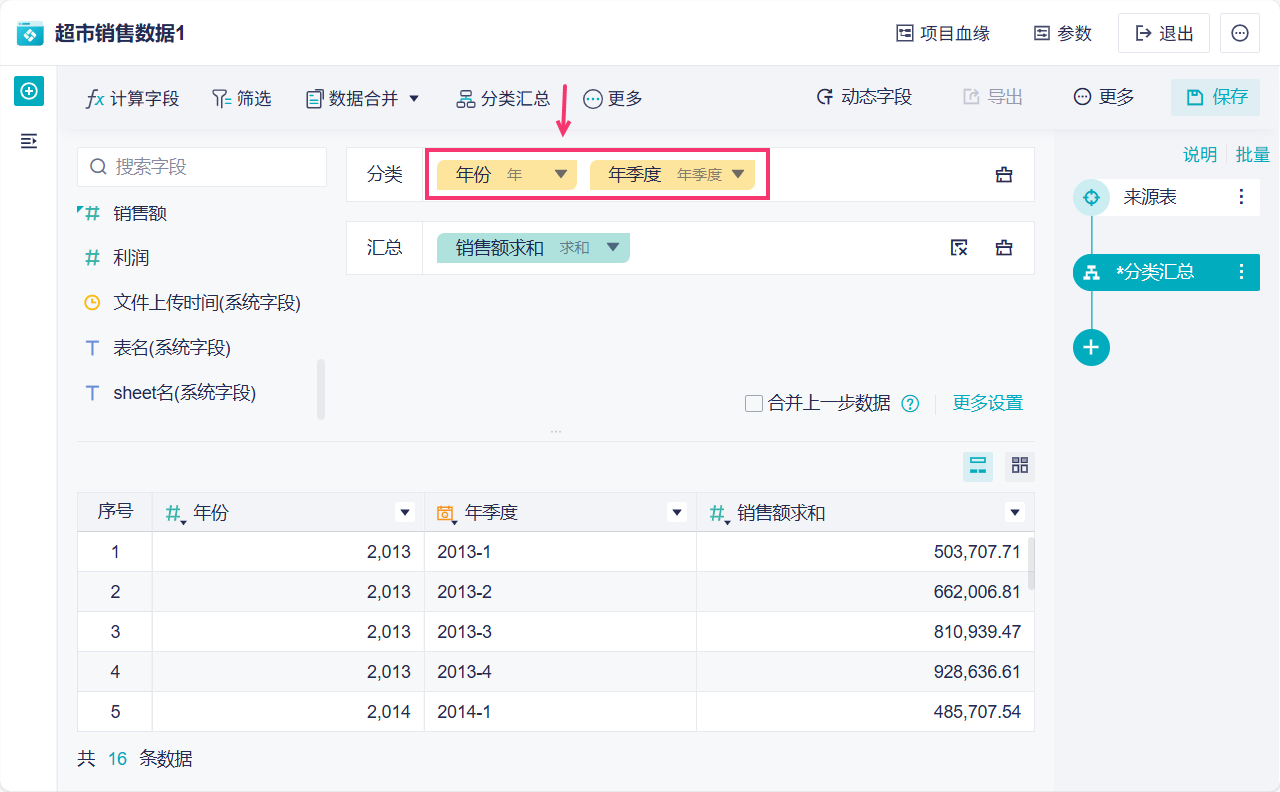Open the 数据合并 toolbar menu

[x=363, y=98]
